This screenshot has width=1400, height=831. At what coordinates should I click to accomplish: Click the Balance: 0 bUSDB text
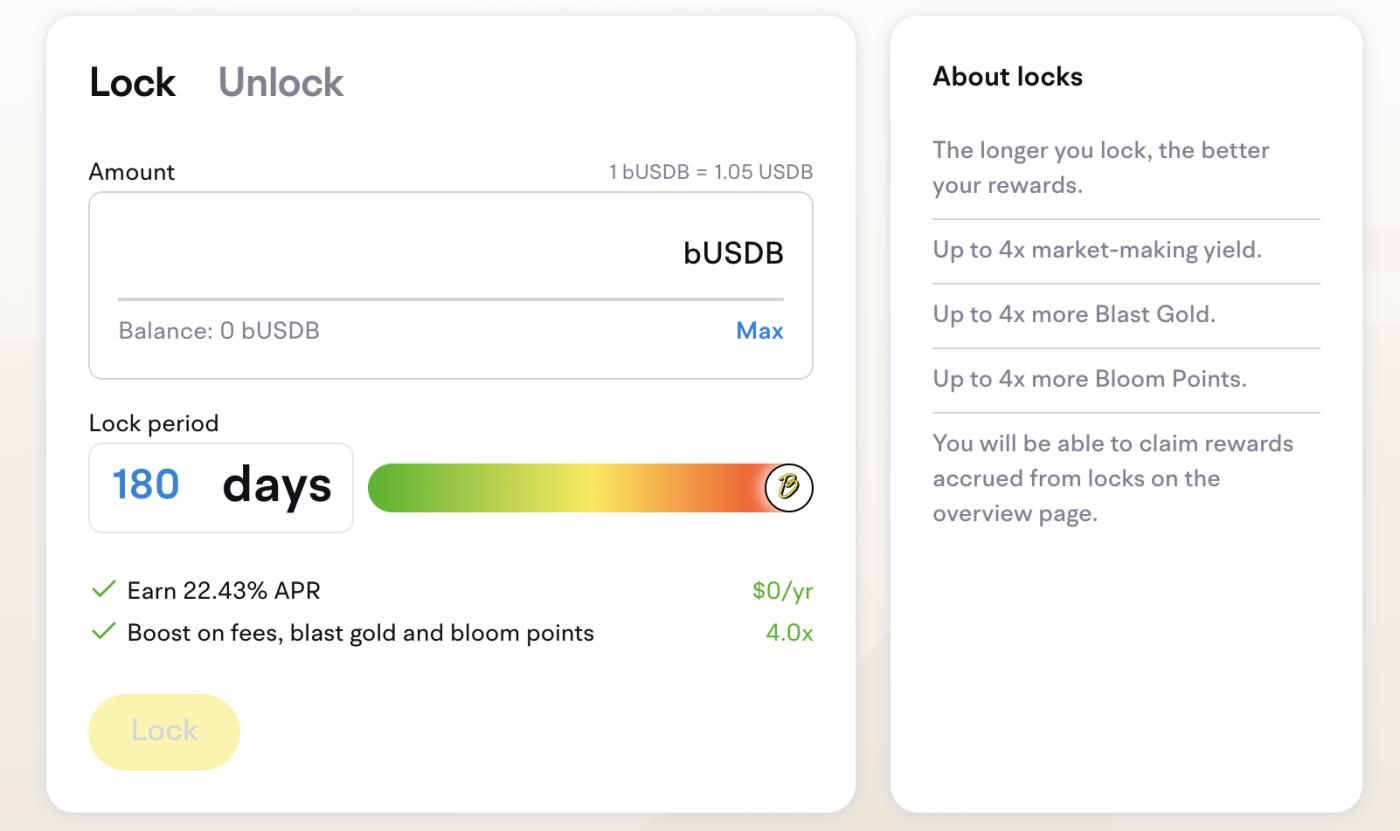click(x=219, y=331)
